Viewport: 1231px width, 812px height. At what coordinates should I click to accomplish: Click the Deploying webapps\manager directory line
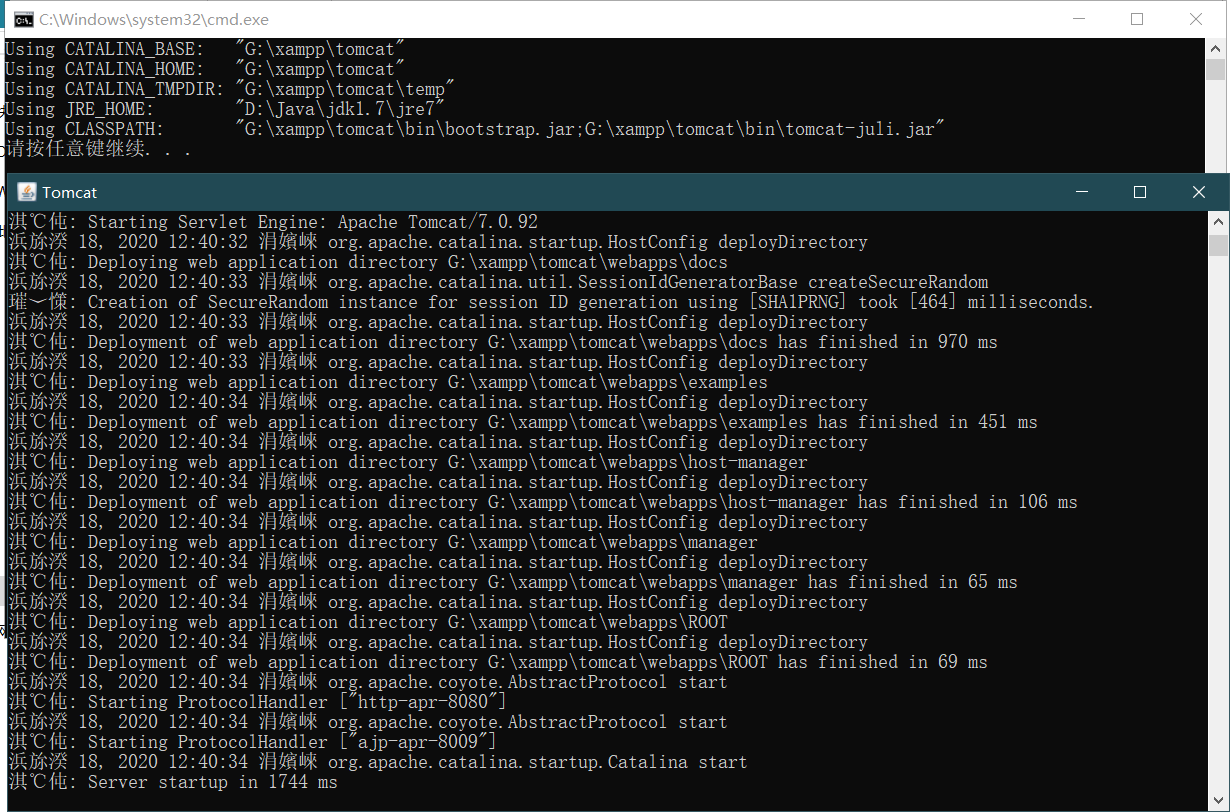[383, 542]
